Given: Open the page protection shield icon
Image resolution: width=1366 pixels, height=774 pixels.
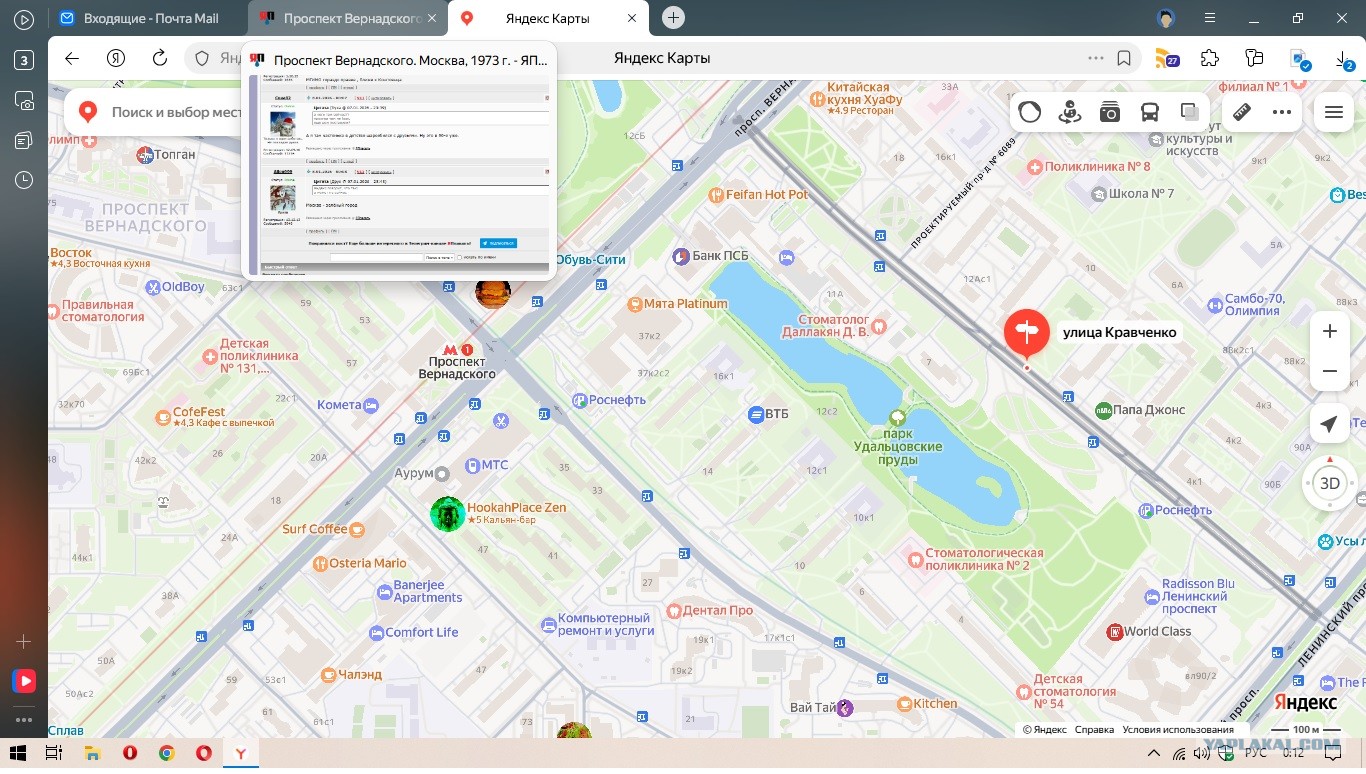Looking at the screenshot, I should click(x=202, y=58).
